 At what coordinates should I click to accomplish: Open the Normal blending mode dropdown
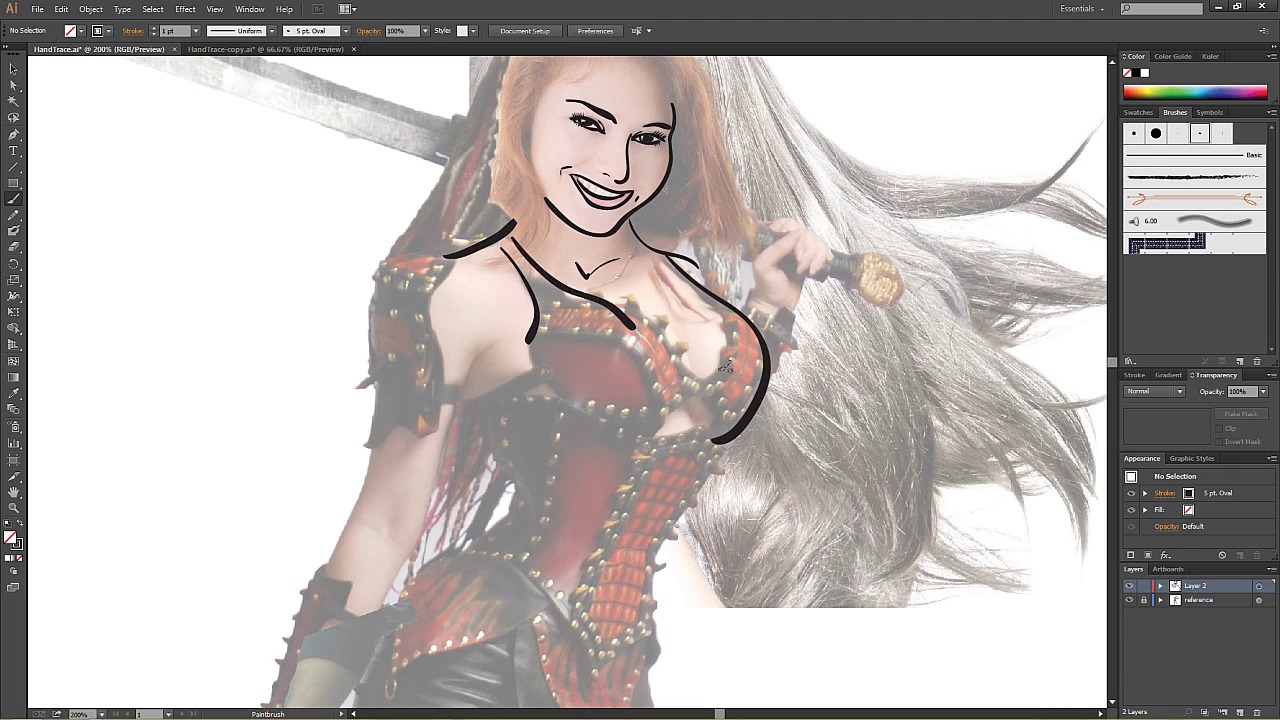[x=1154, y=392]
